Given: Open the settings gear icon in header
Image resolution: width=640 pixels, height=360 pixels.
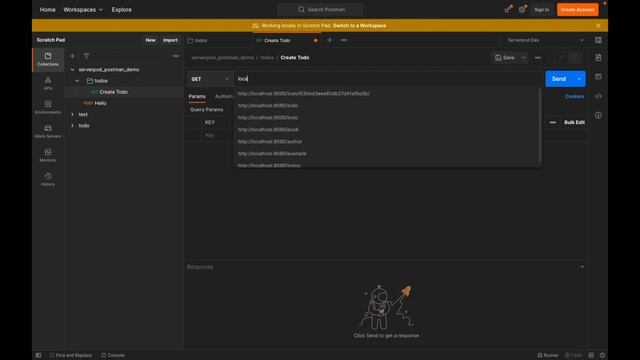Looking at the screenshot, I should pos(522,9).
